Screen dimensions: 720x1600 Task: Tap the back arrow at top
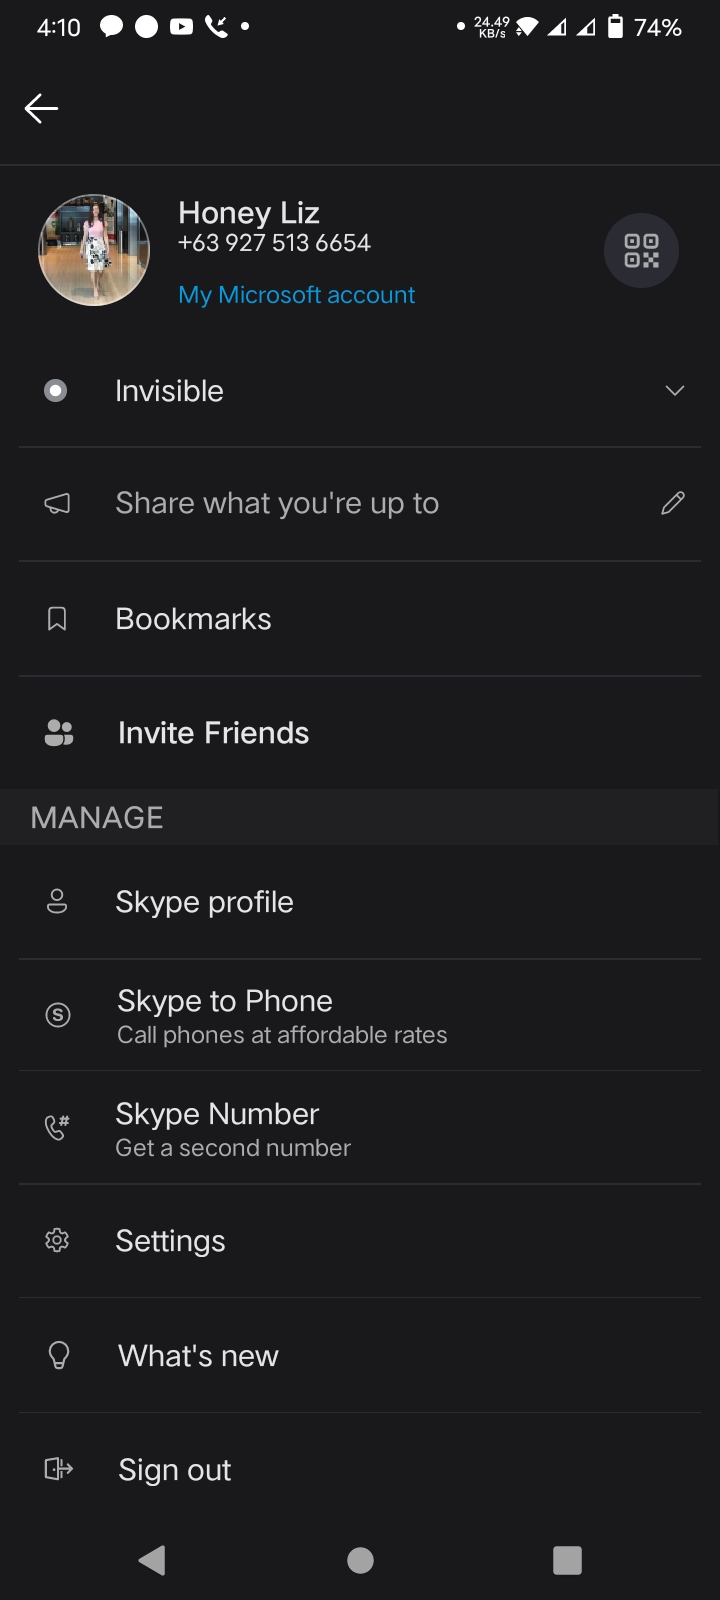(x=41, y=108)
